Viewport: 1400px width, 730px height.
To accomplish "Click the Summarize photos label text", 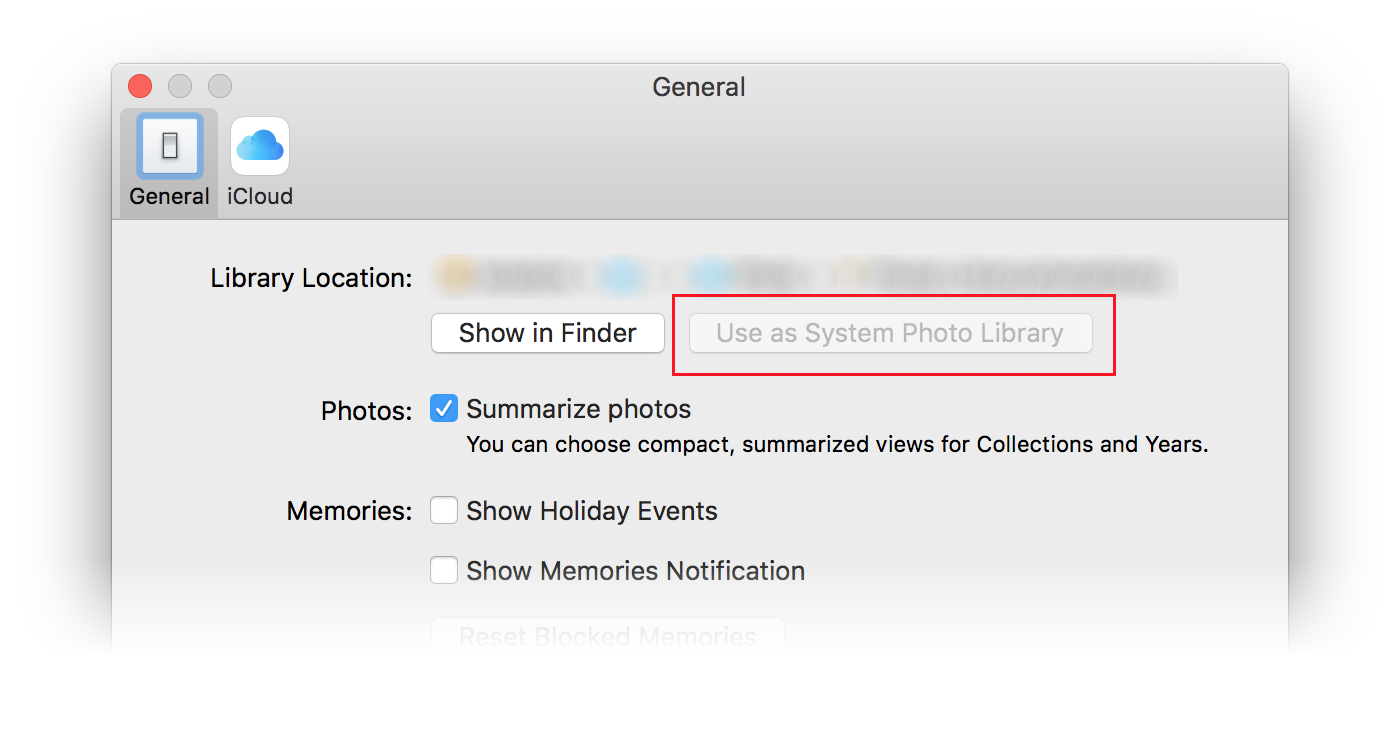I will (x=579, y=409).
